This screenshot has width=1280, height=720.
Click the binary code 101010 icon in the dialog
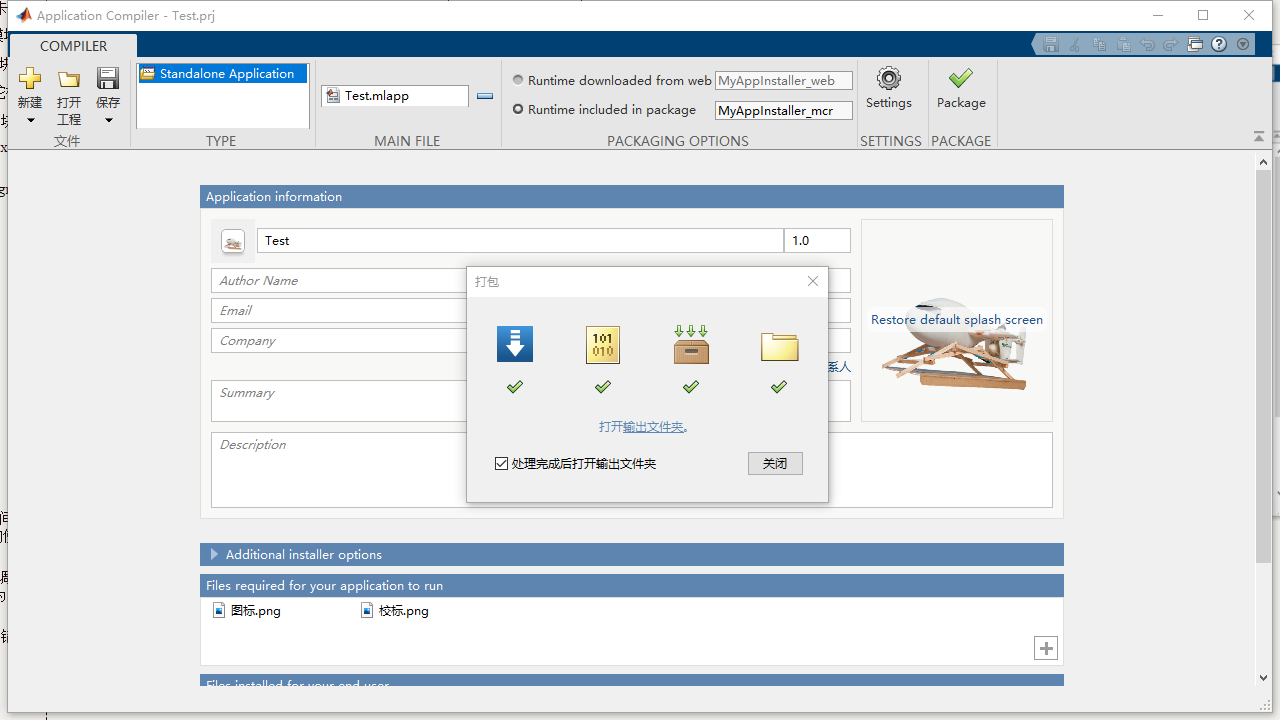pyautogui.click(x=602, y=344)
